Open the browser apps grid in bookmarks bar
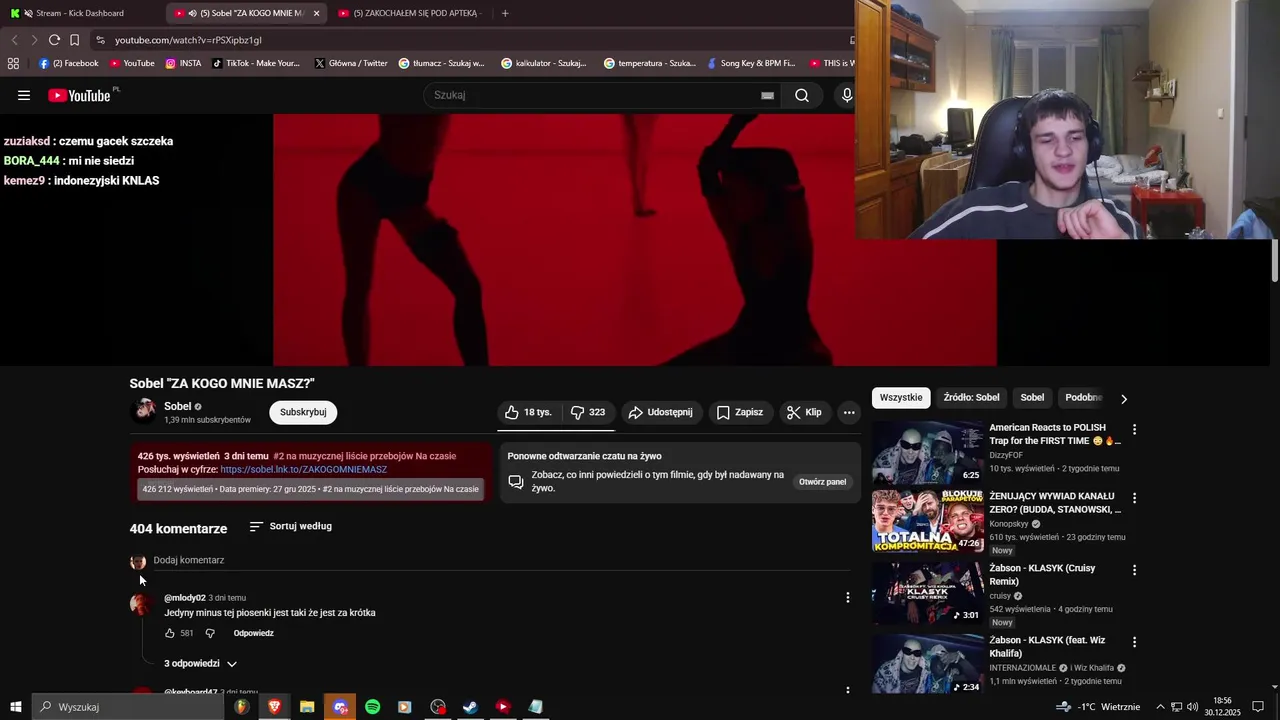 tap(13, 63)
